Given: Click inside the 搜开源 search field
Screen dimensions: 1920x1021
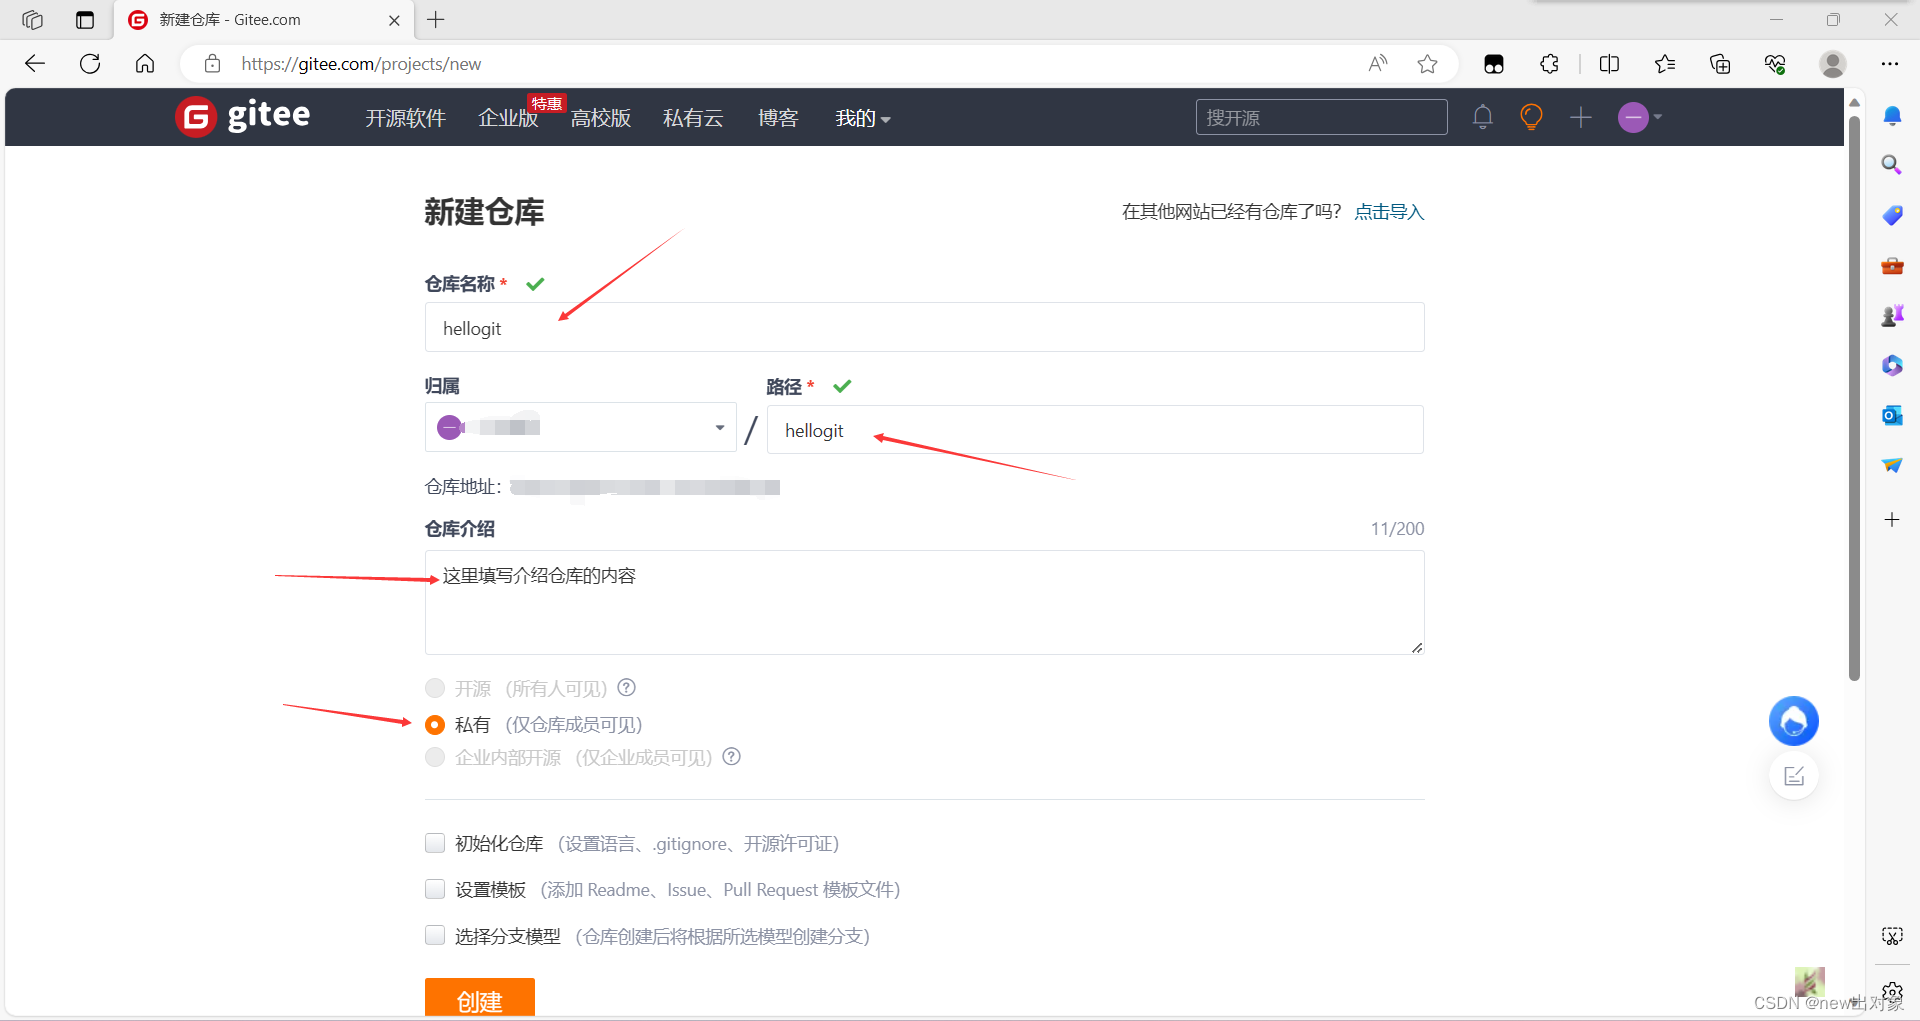Looking at the screenshot, I should tap(1320, 117).
